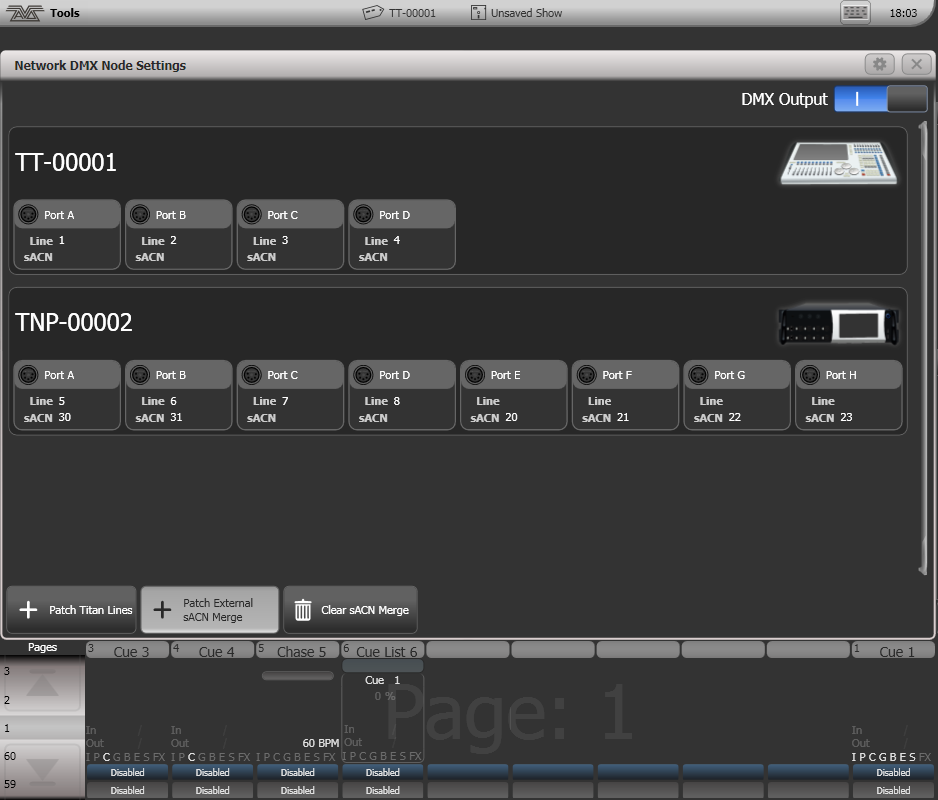This screenshot has width=938, height=800.
Task: Click the gear icon in Network DMX Node Settings
Action: click(879, 63)
